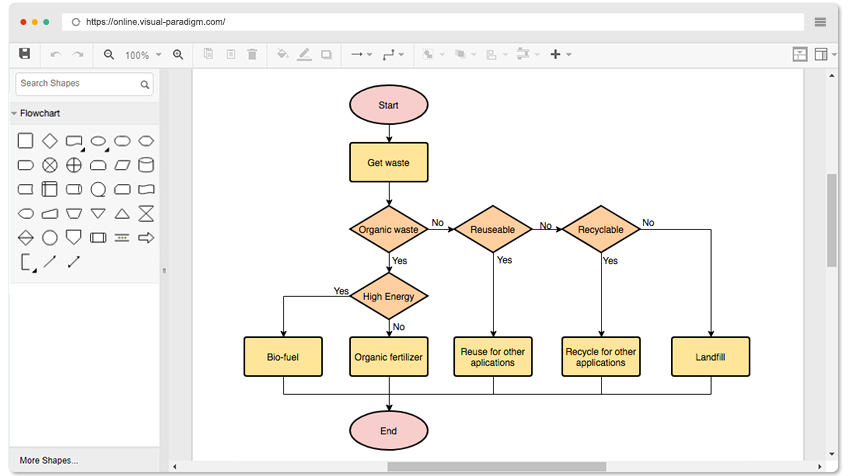Screen dimensions: 848x476
Task: Open the bring-to-front dropdown
Action: click(x=433, y=54)
